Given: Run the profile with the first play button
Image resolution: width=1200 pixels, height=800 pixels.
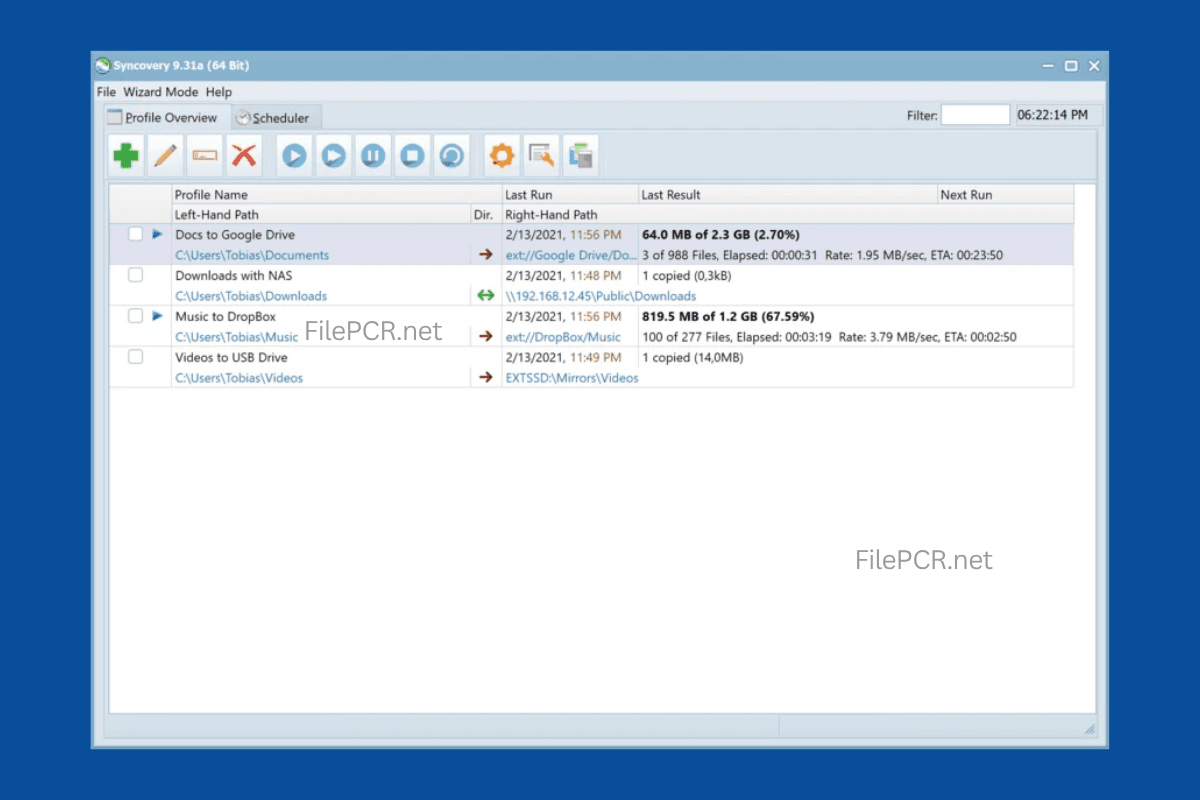Looking at the screenshot, I should pos(294,156).
